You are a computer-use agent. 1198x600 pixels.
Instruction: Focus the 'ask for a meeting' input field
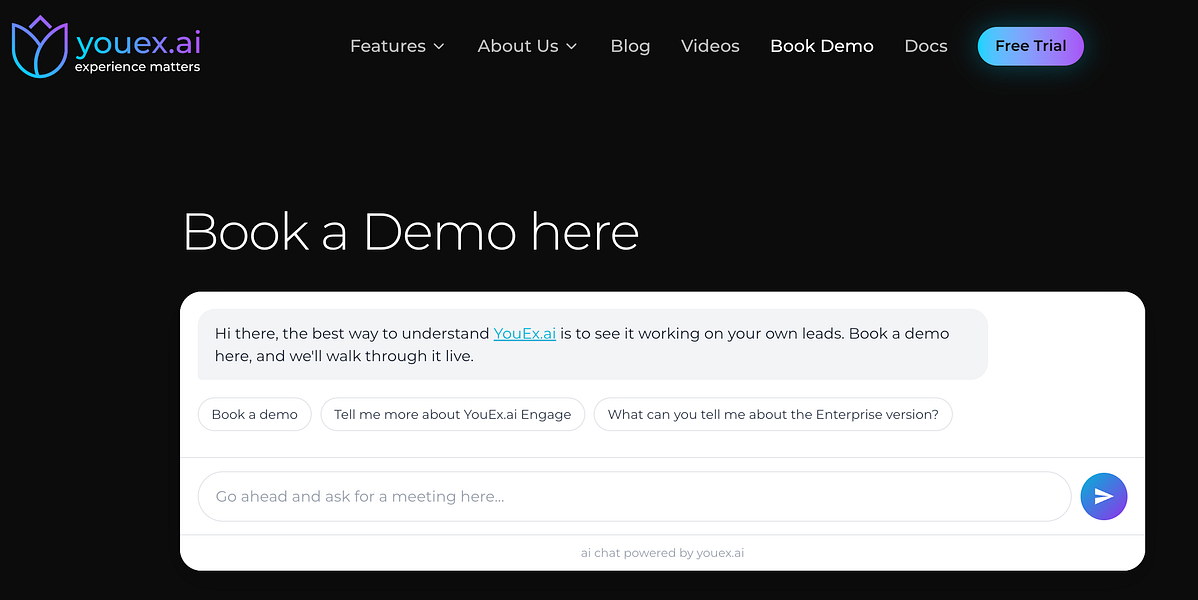634,497
